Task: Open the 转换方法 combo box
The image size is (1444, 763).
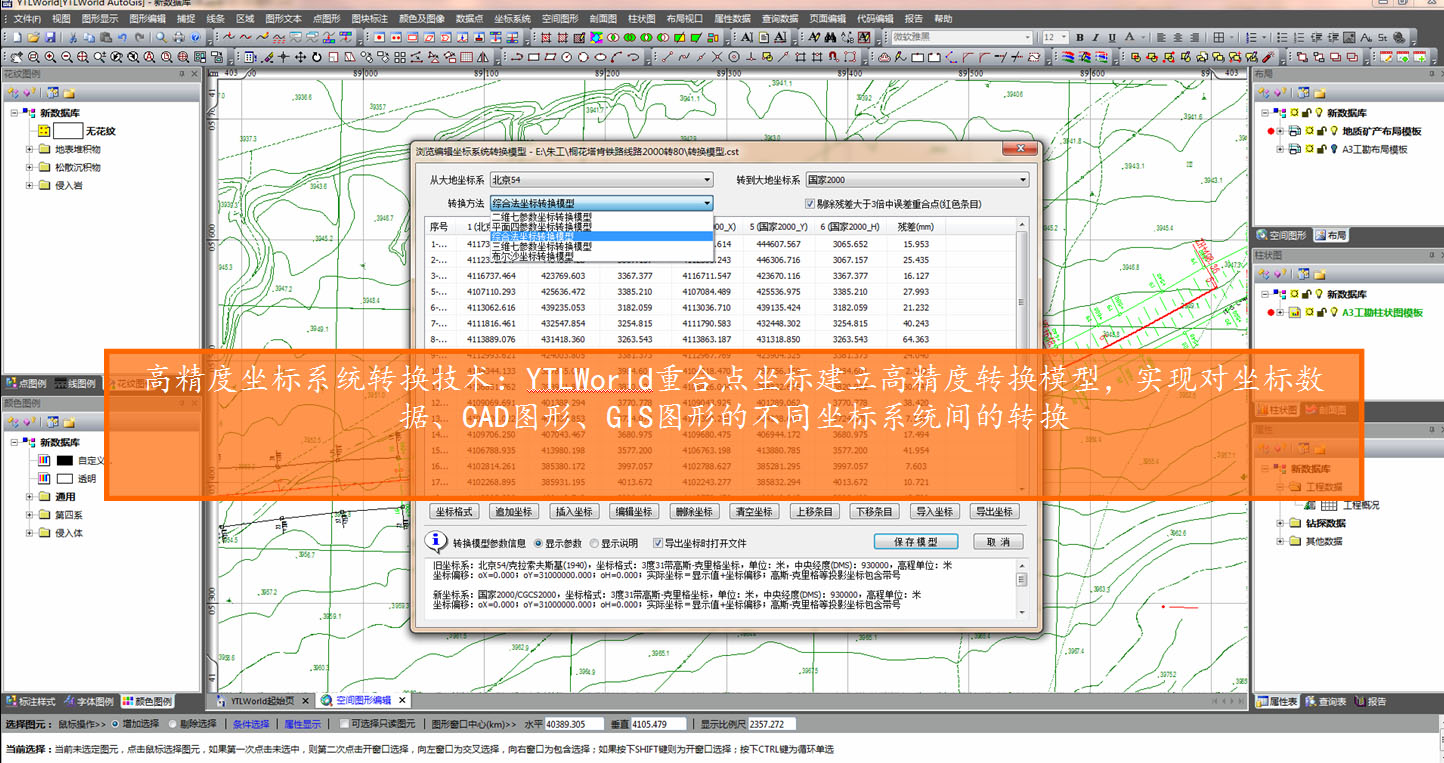Action: click(x=601, y=203)
